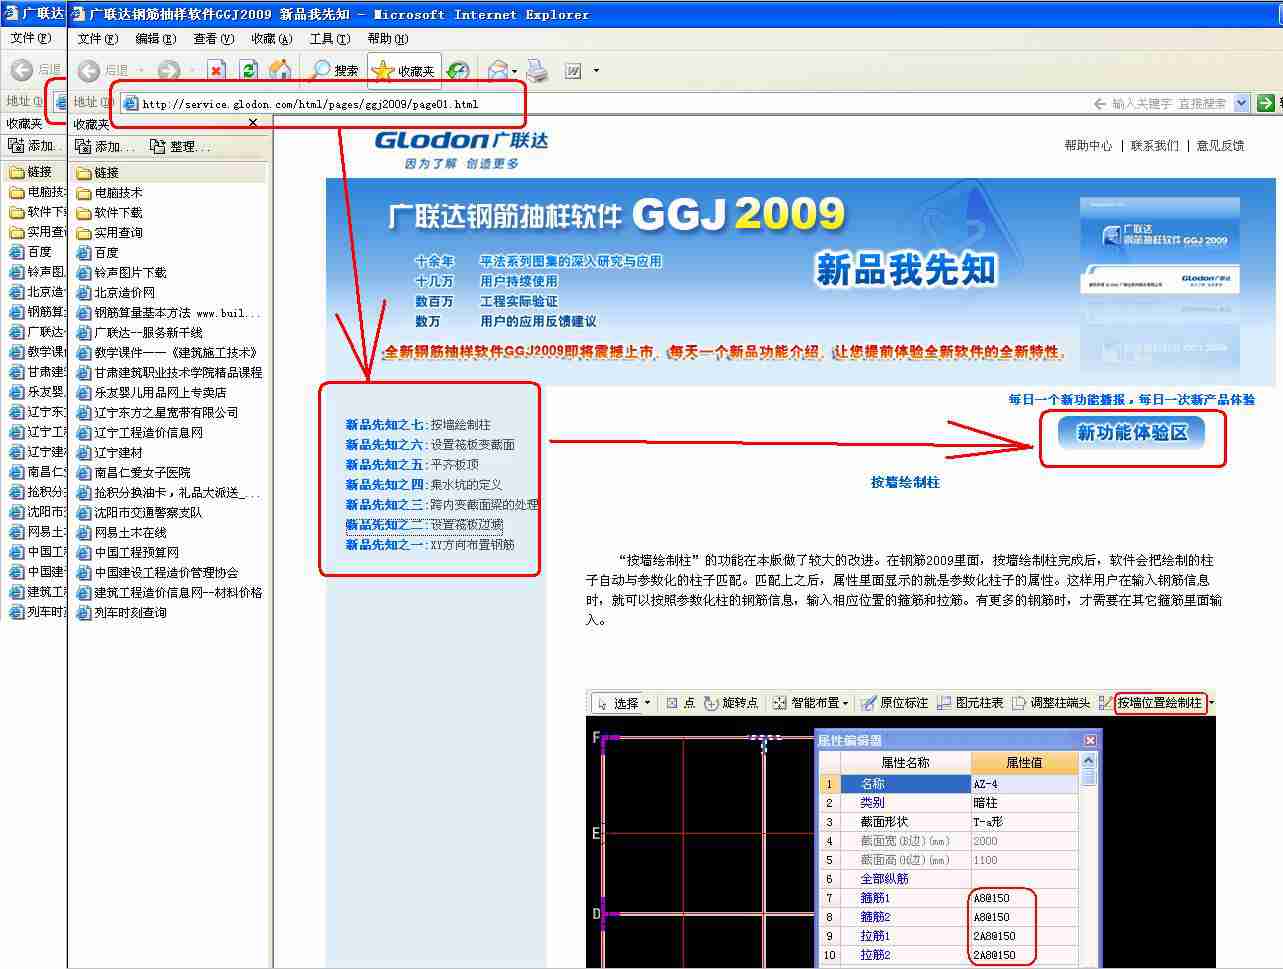
Task: Click 整理 in the favorites panel
Action: (180, 146)
